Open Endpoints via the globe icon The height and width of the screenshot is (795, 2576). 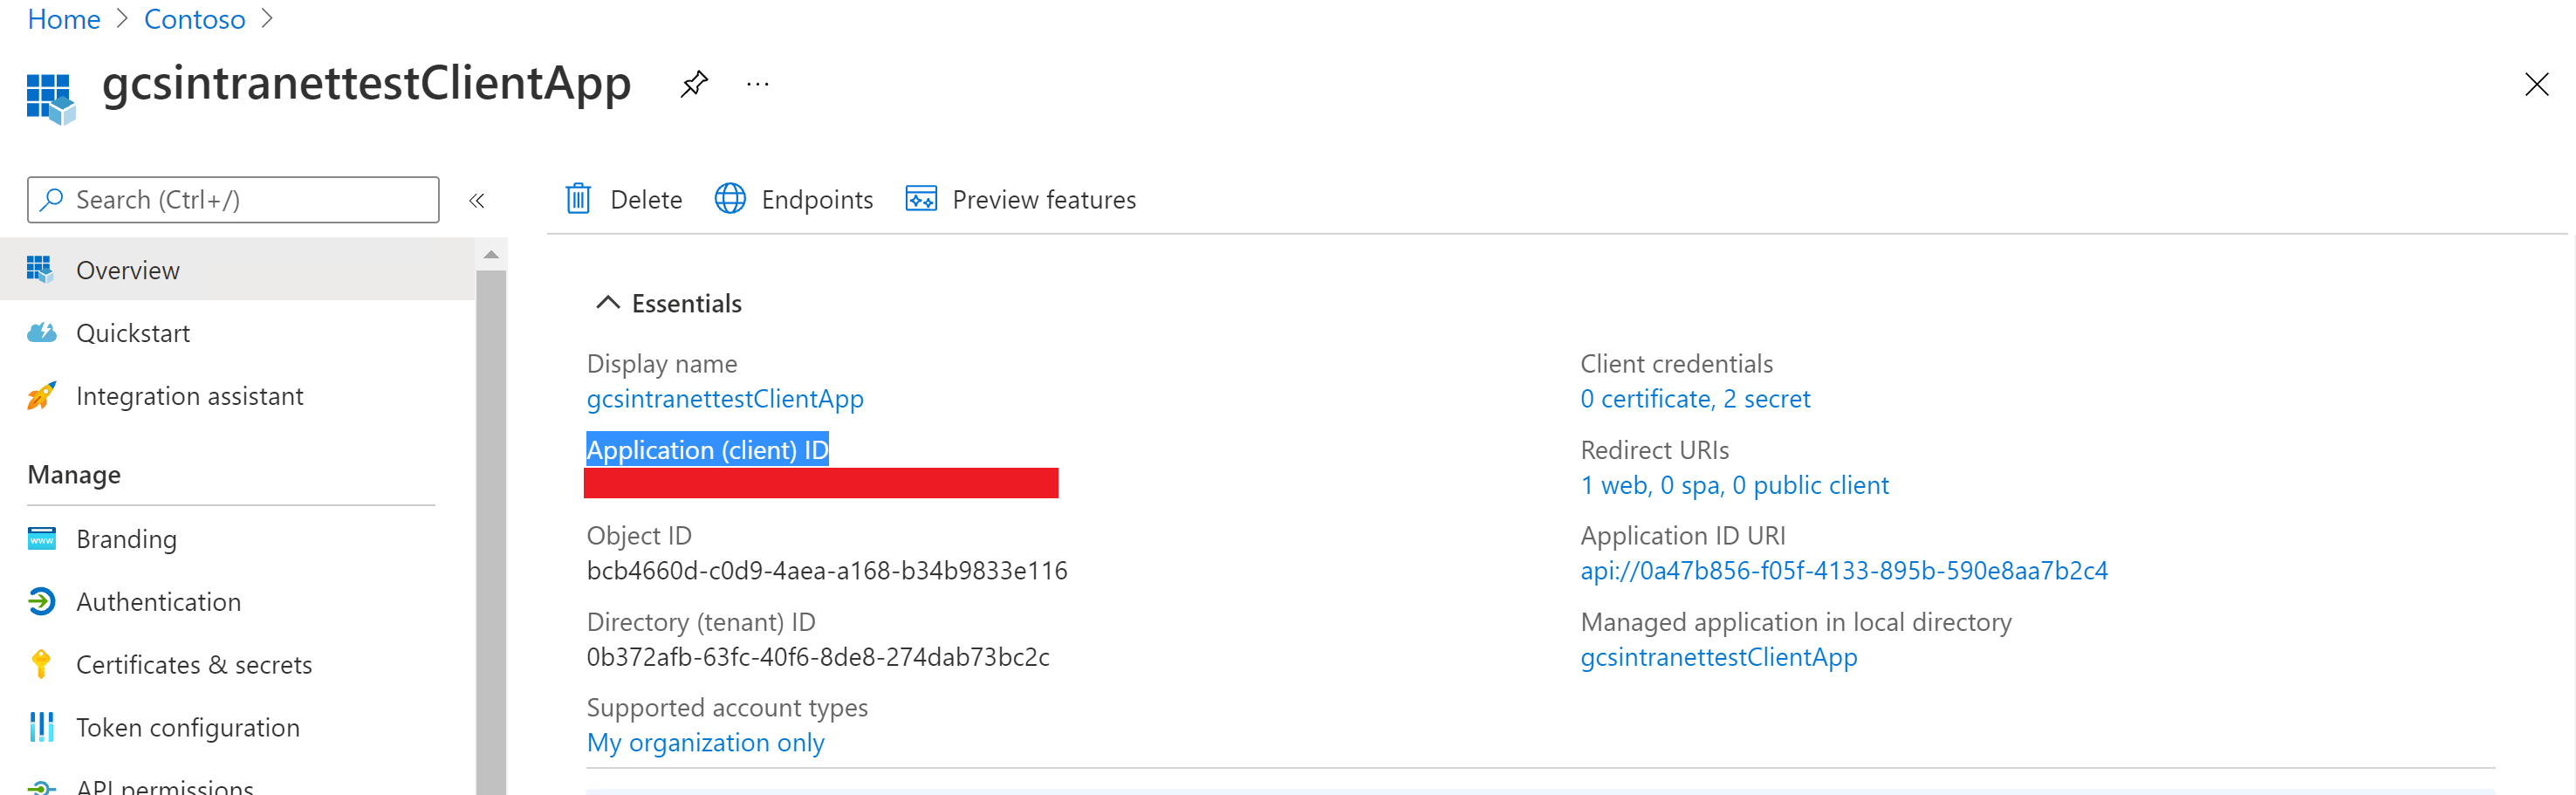[730, 199]
